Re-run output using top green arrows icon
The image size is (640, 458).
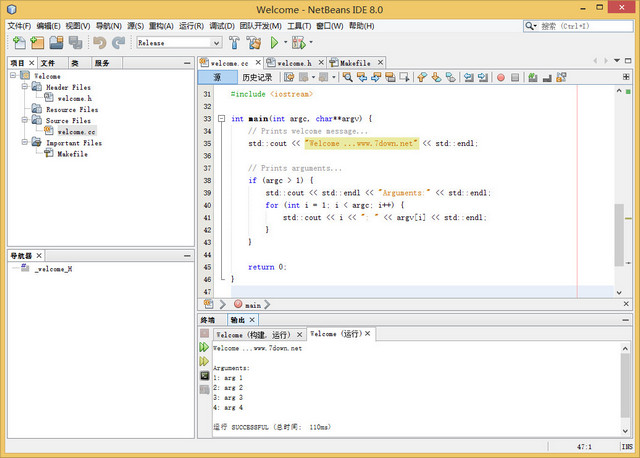click(x=204, y=347)
